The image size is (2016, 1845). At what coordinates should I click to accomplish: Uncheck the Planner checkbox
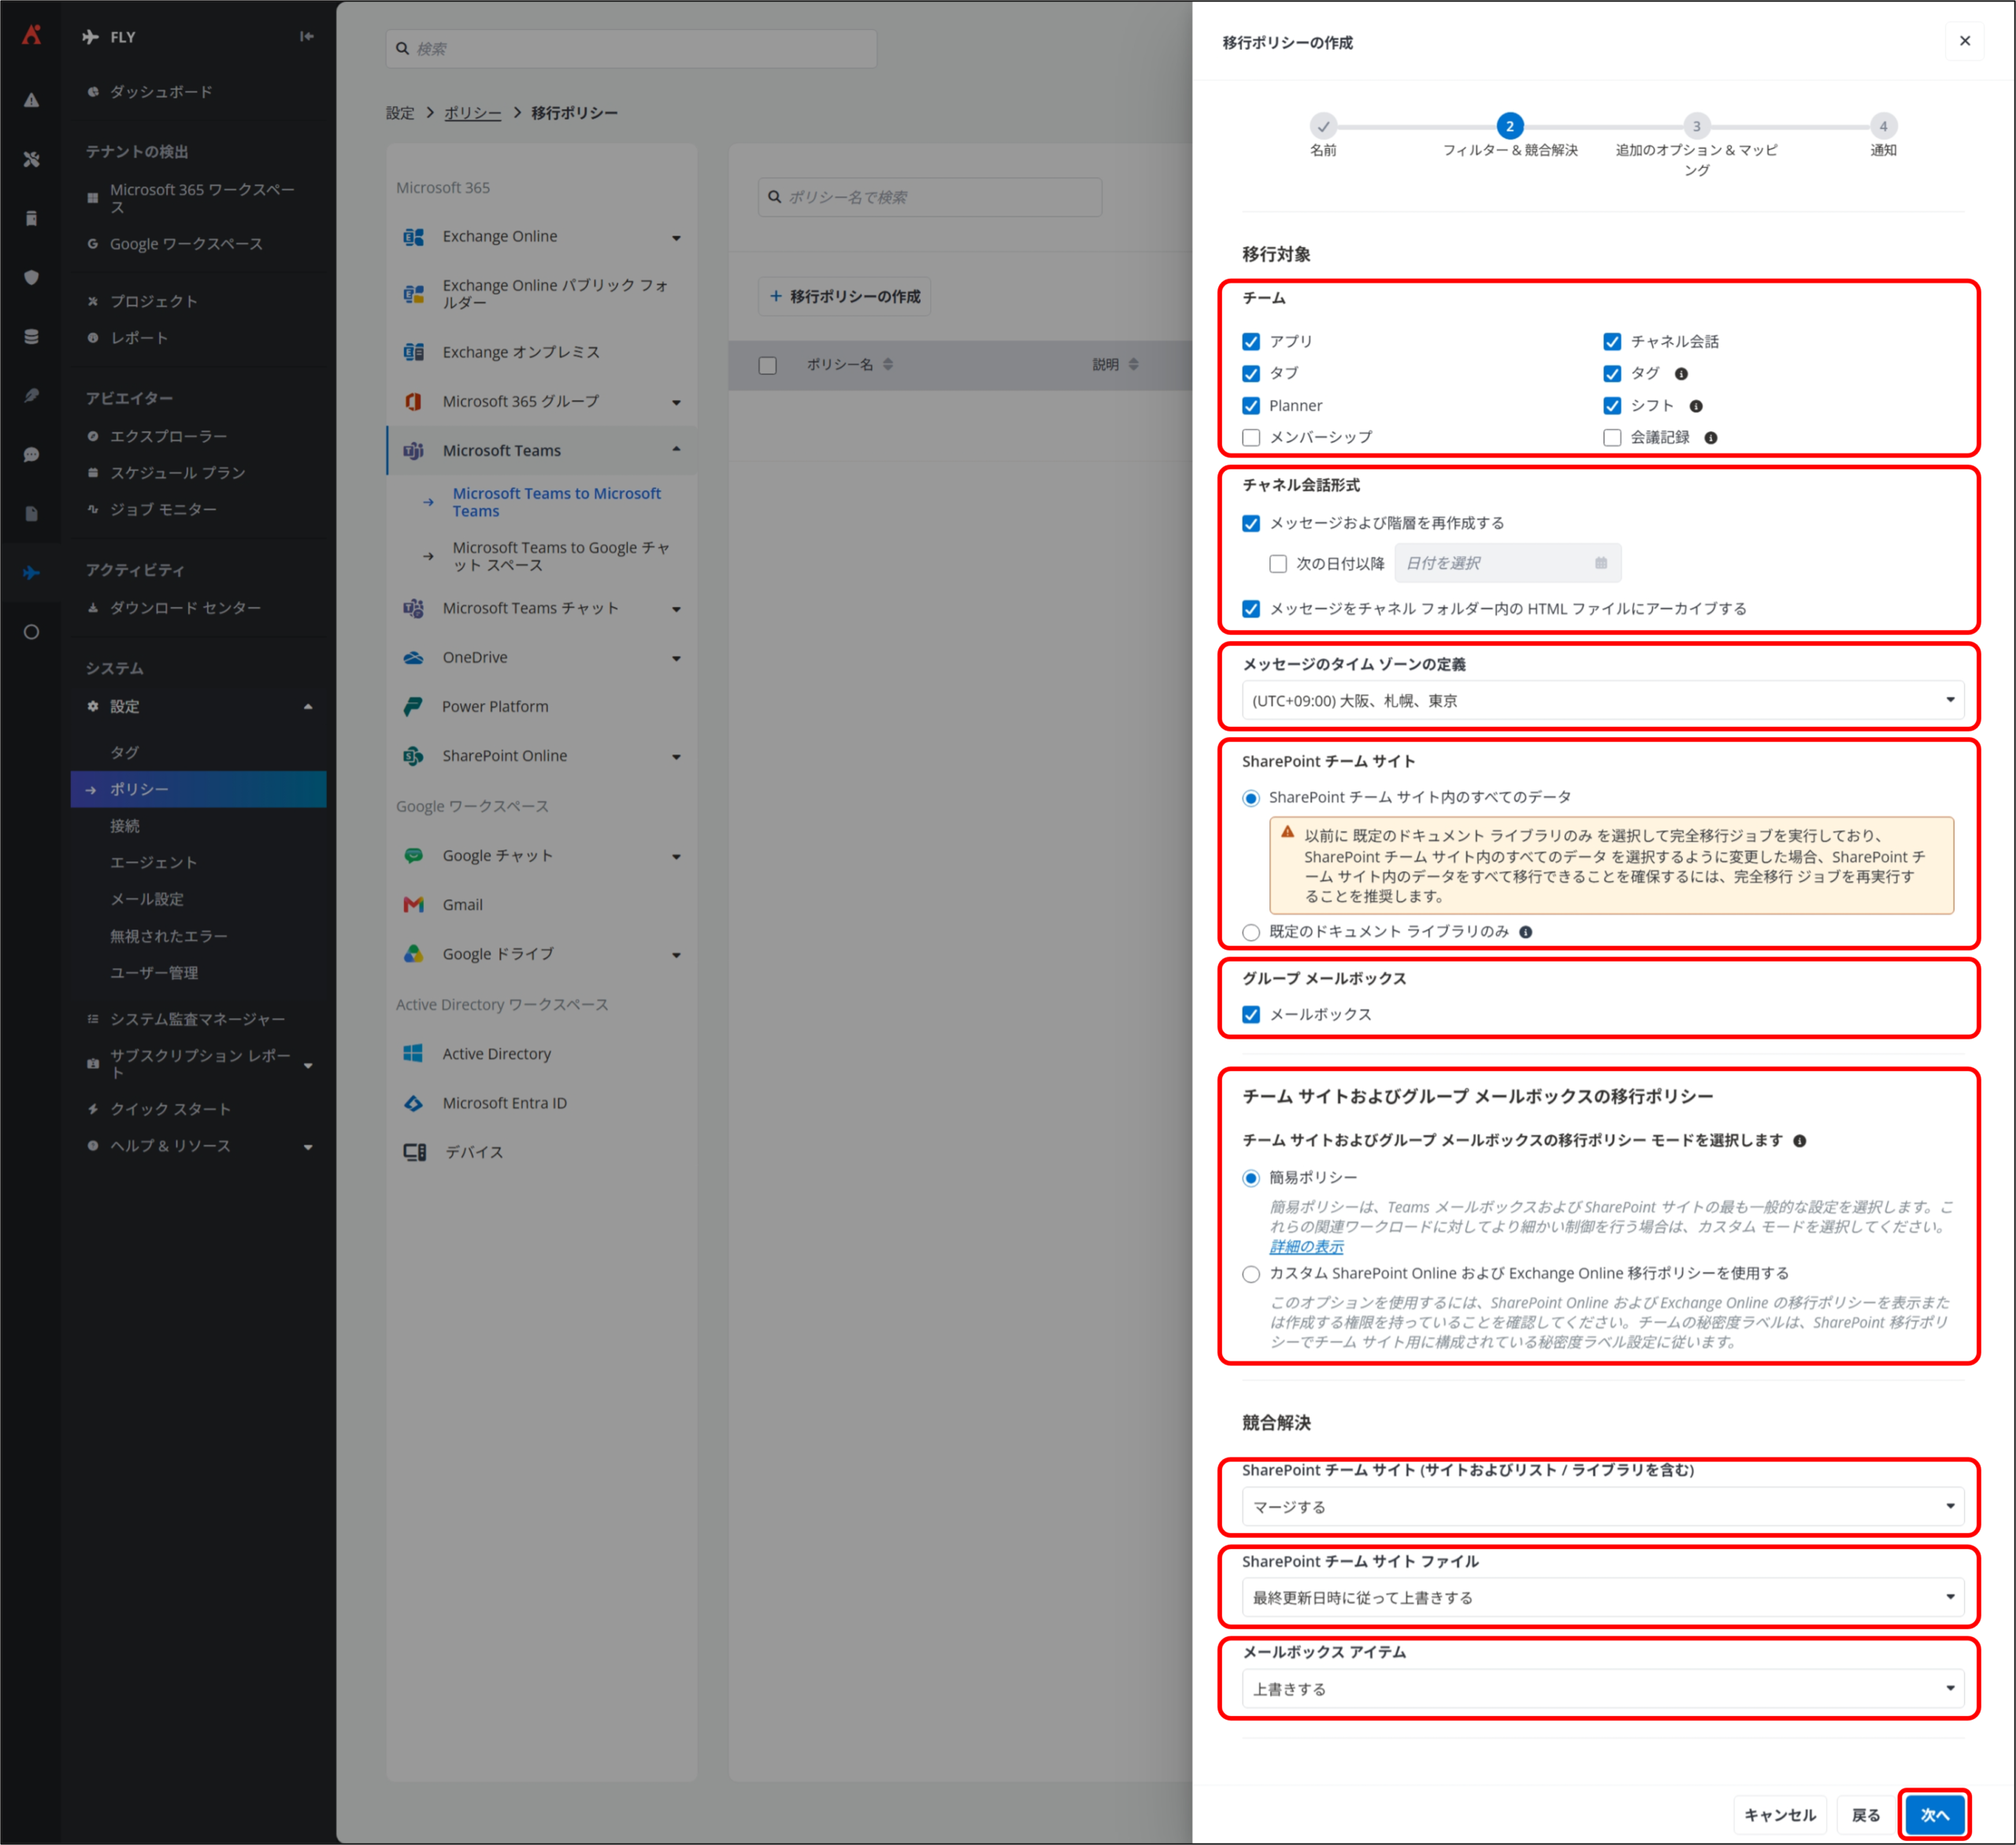pyautogui.click(x=1251, y=406)
